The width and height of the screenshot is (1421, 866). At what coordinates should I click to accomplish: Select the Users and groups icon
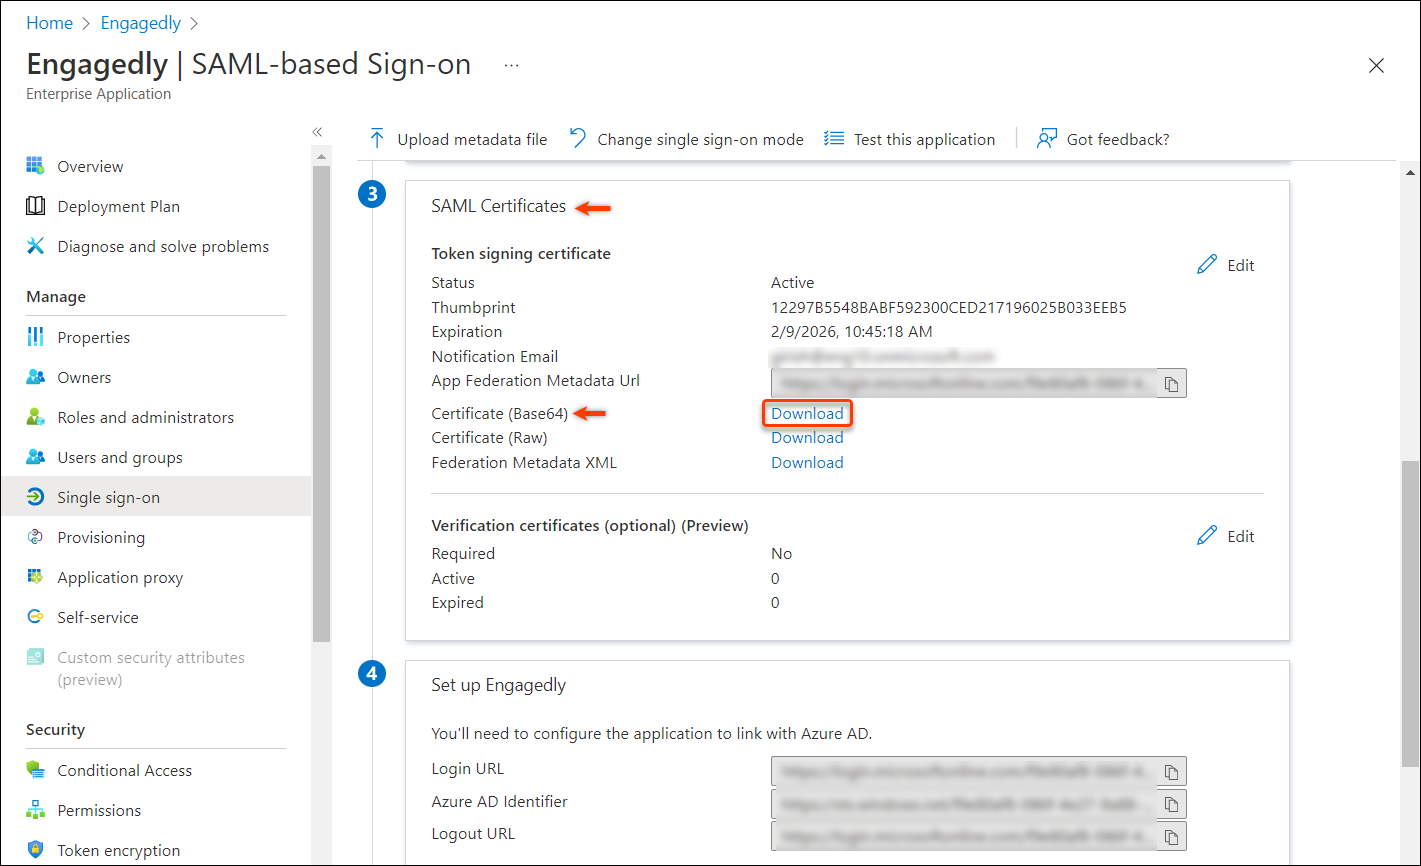(x=36, y=457)
